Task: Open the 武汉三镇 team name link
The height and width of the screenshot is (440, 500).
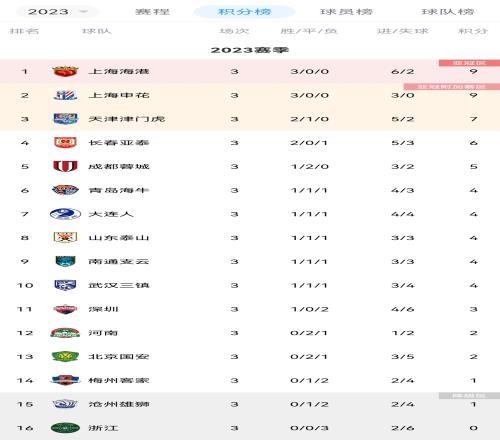Action: tap(119, 285)
